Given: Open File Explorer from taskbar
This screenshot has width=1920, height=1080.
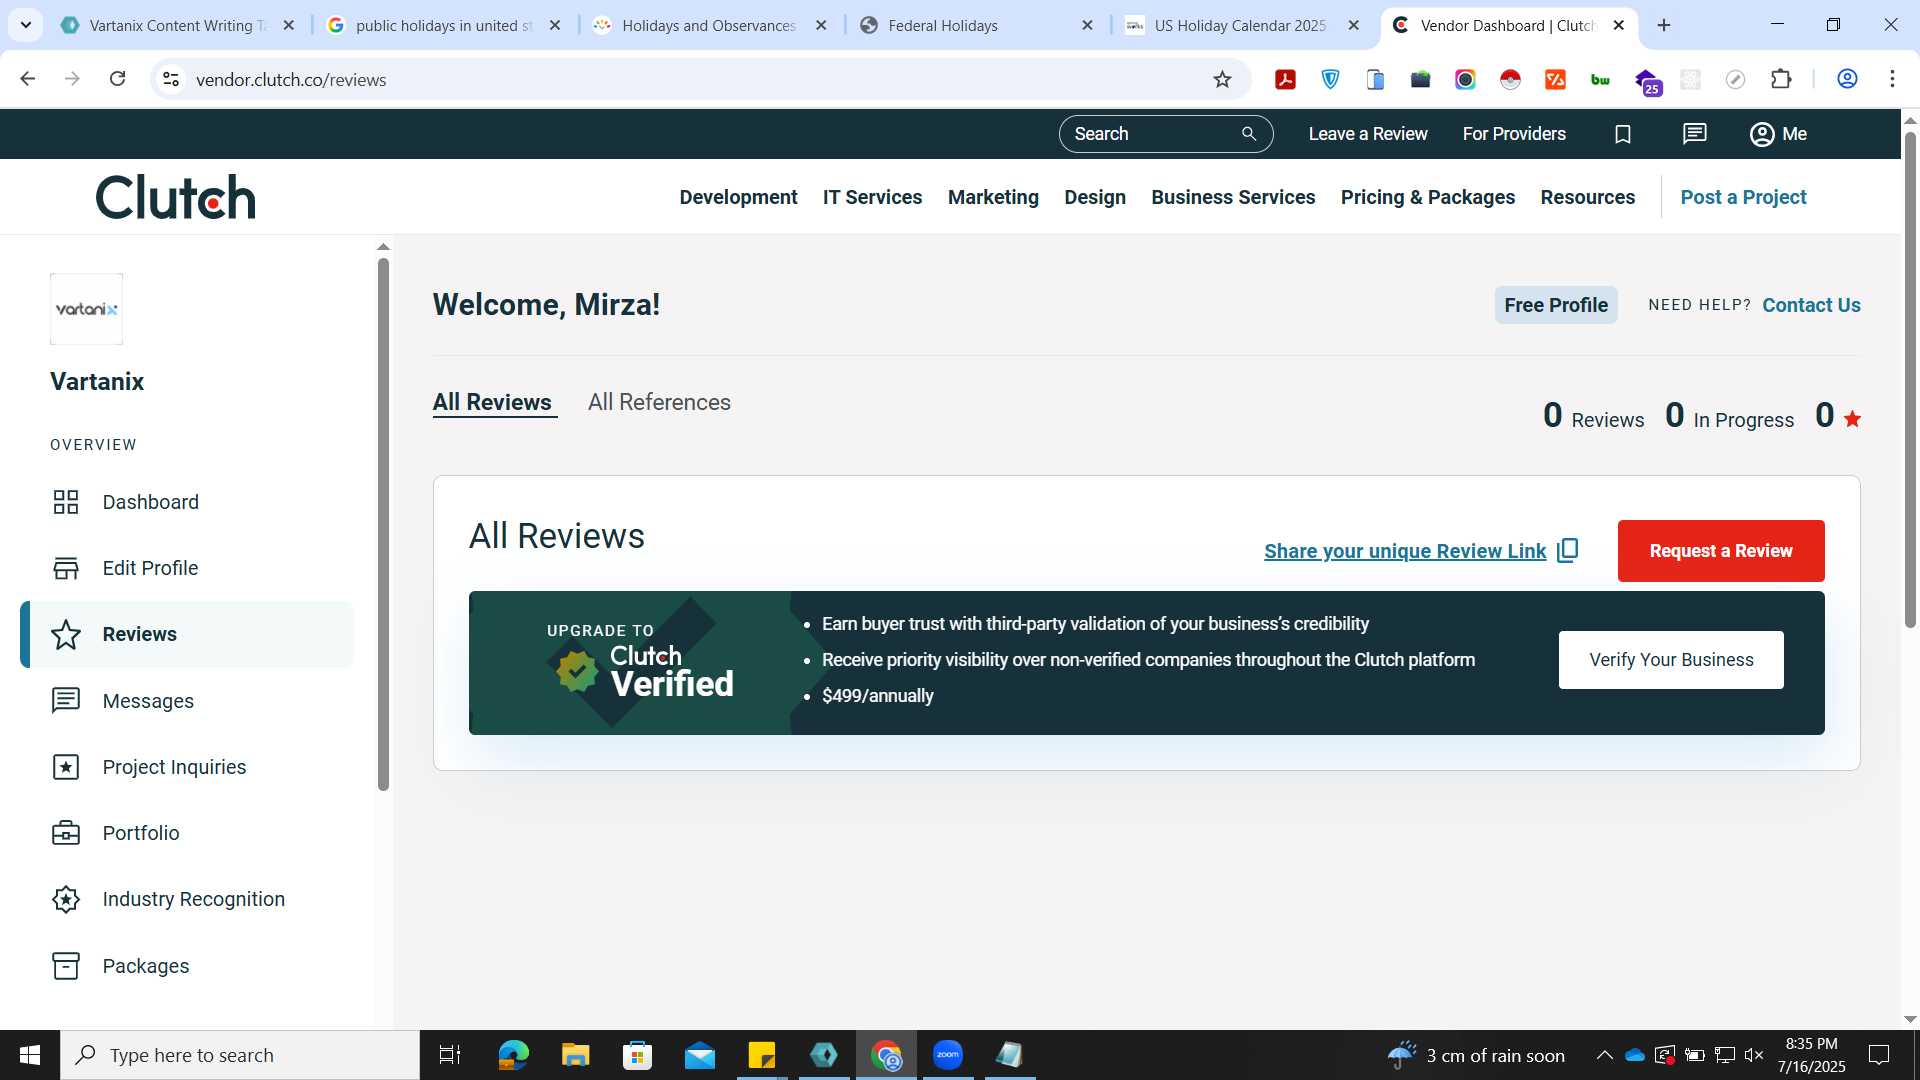Looking at the screenshot, I should (x=575, y=1055).
